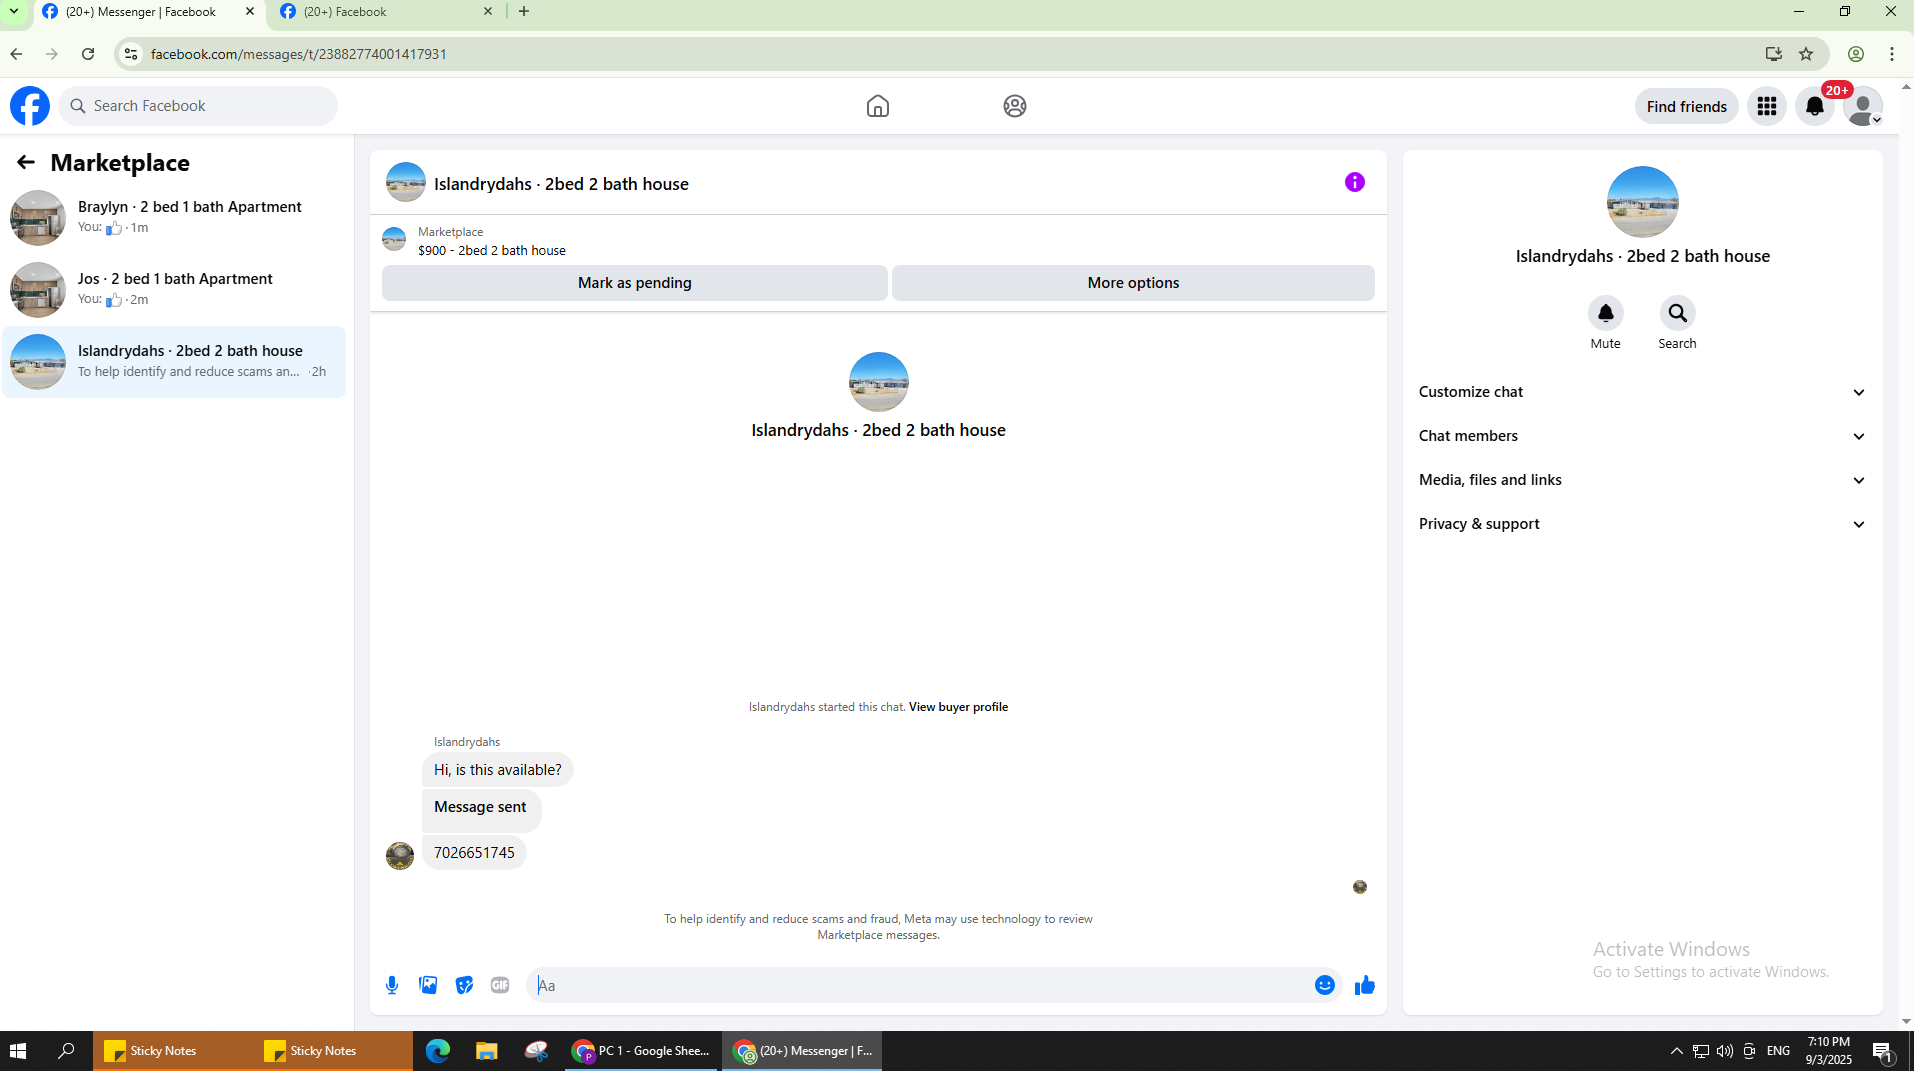Screen dimensions: 1914x1071
Task: Mute this conversation with the bell icon
Action: (1606, 314)
